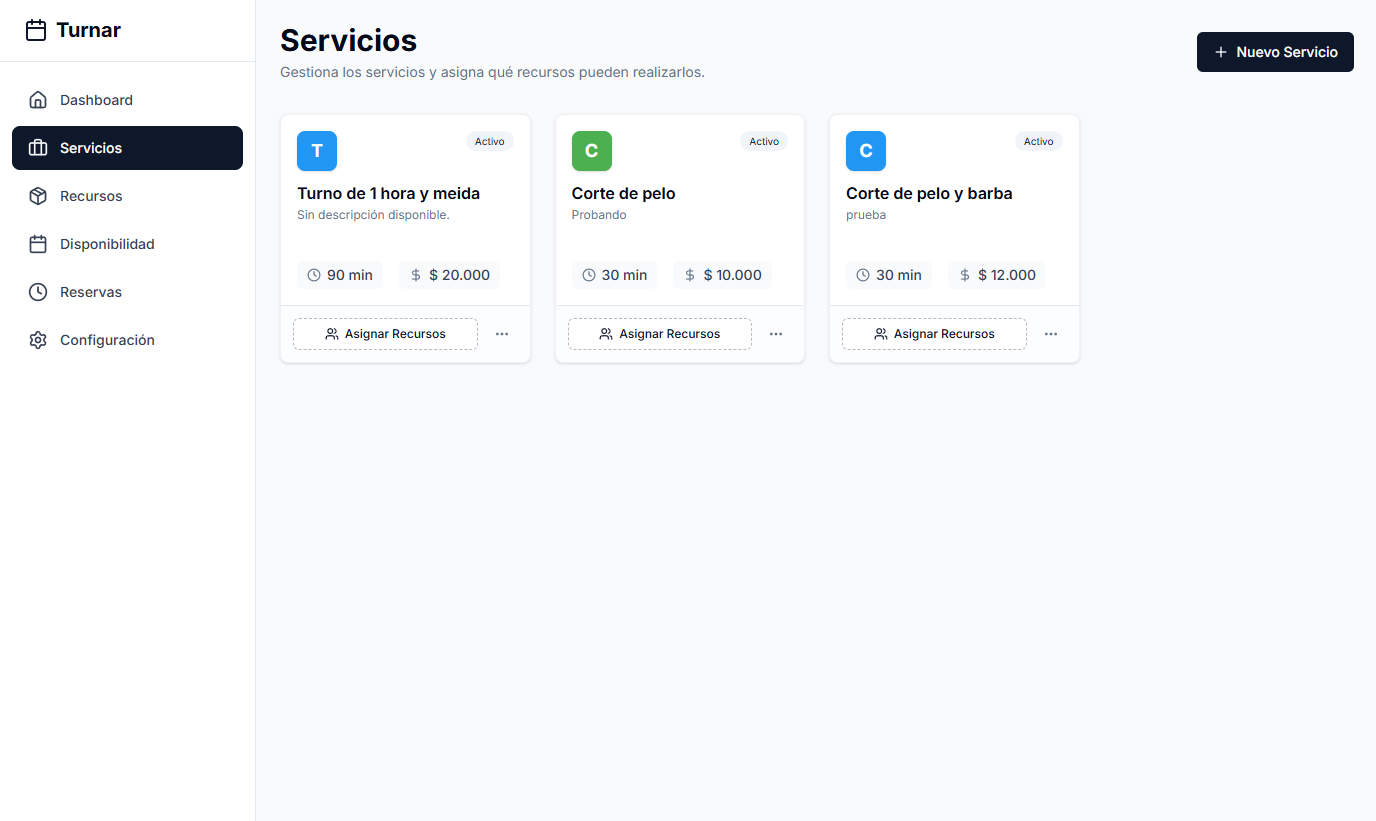Click the $ 12.000 price chip

click(x=997, y=275)
